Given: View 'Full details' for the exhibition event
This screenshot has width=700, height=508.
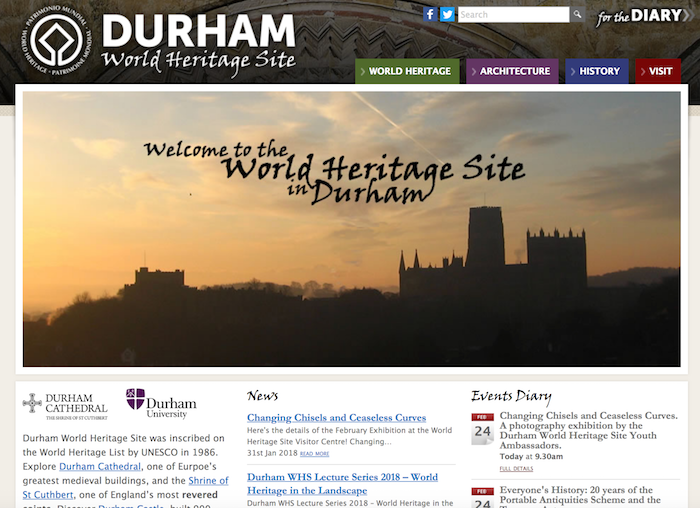Looking at the screenshot, I should click(x=516, y=468).
